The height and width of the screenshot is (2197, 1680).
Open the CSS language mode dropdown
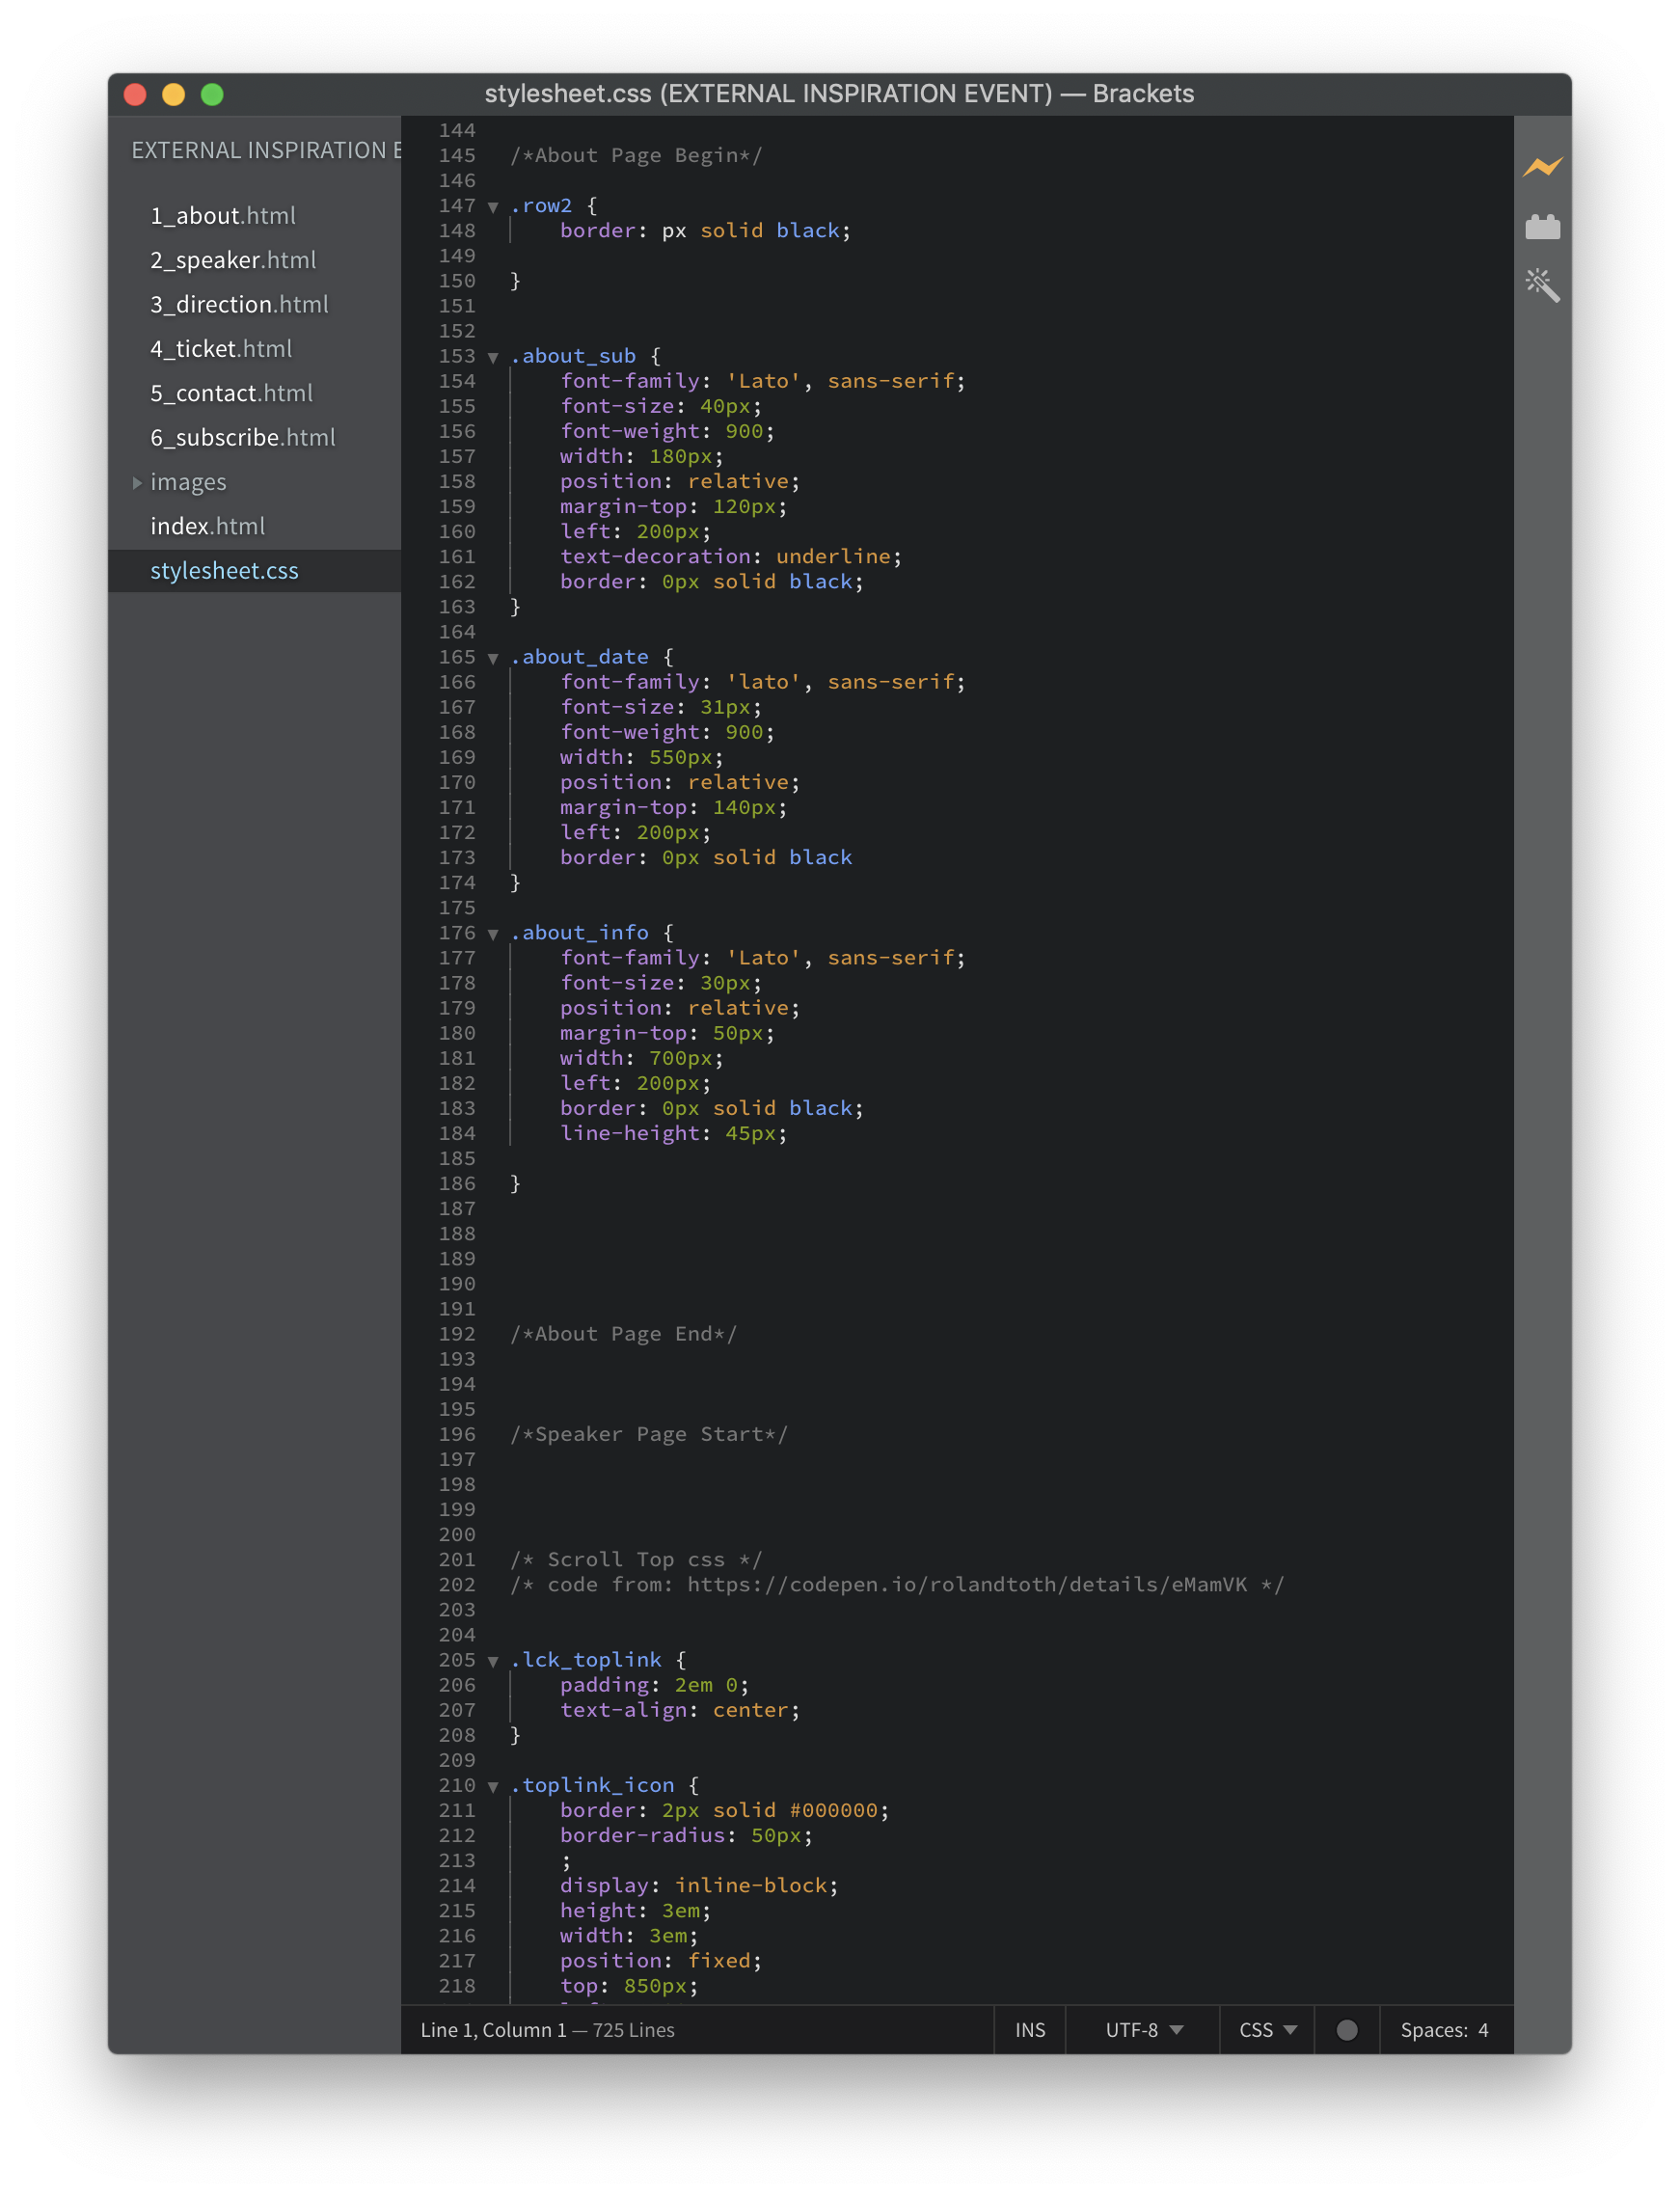pyautogui.click(x=1267, y=2029)
